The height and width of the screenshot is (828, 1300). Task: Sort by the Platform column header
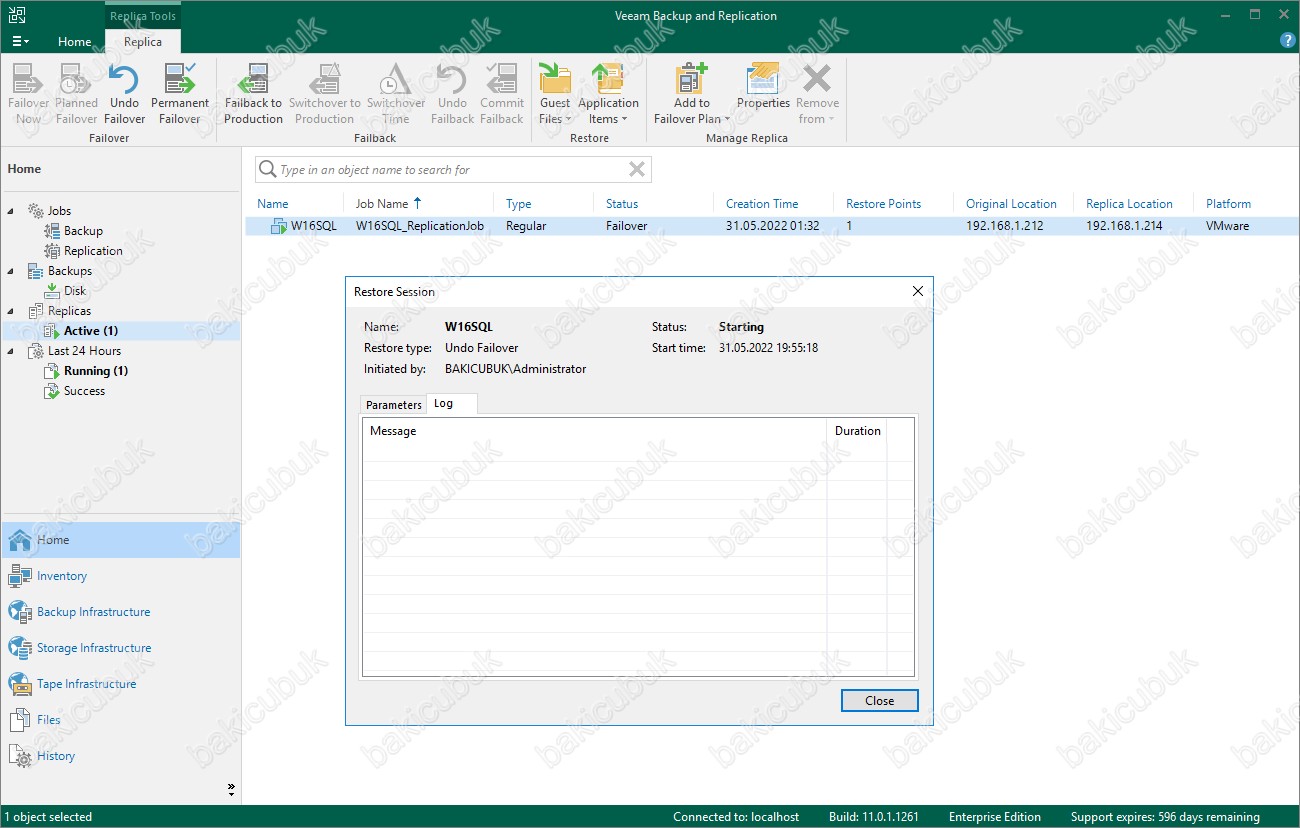coord(1228,204)
